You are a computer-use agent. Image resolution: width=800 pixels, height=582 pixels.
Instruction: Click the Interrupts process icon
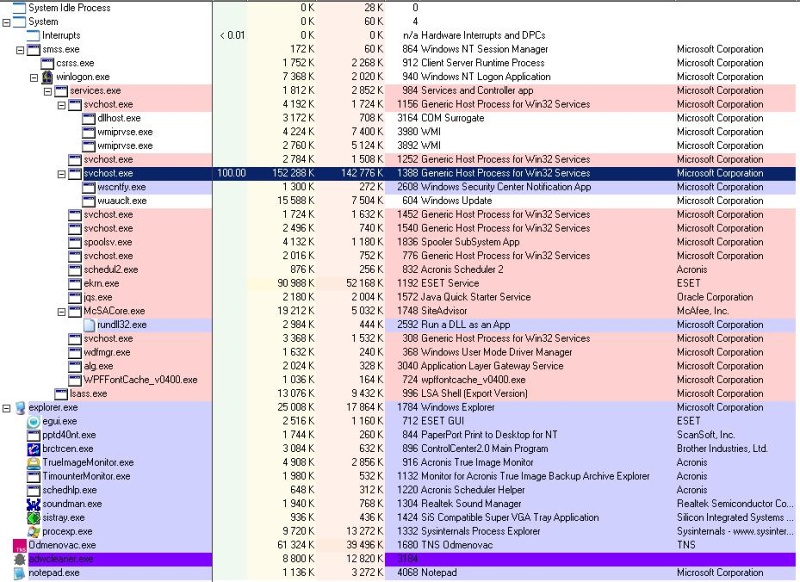(x=34, y=36)
